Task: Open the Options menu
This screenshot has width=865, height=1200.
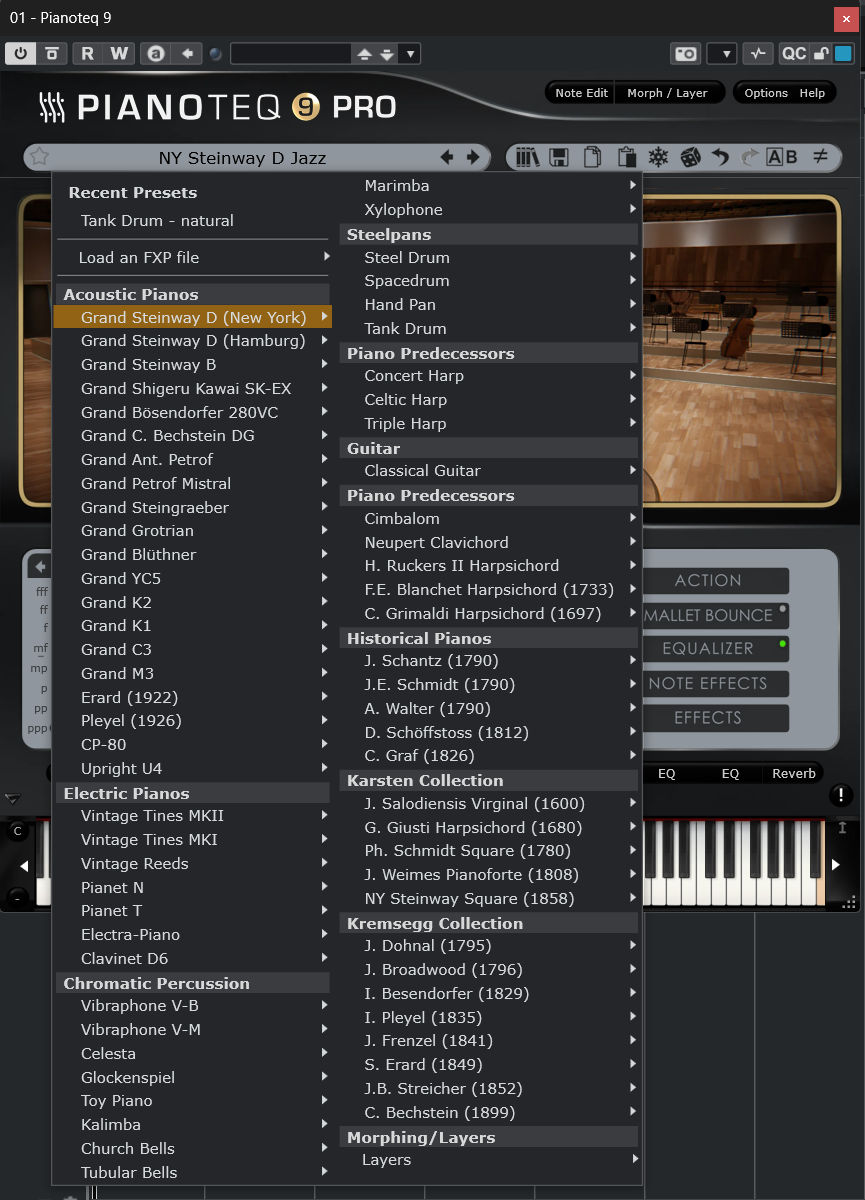Action: pos(766,93)
